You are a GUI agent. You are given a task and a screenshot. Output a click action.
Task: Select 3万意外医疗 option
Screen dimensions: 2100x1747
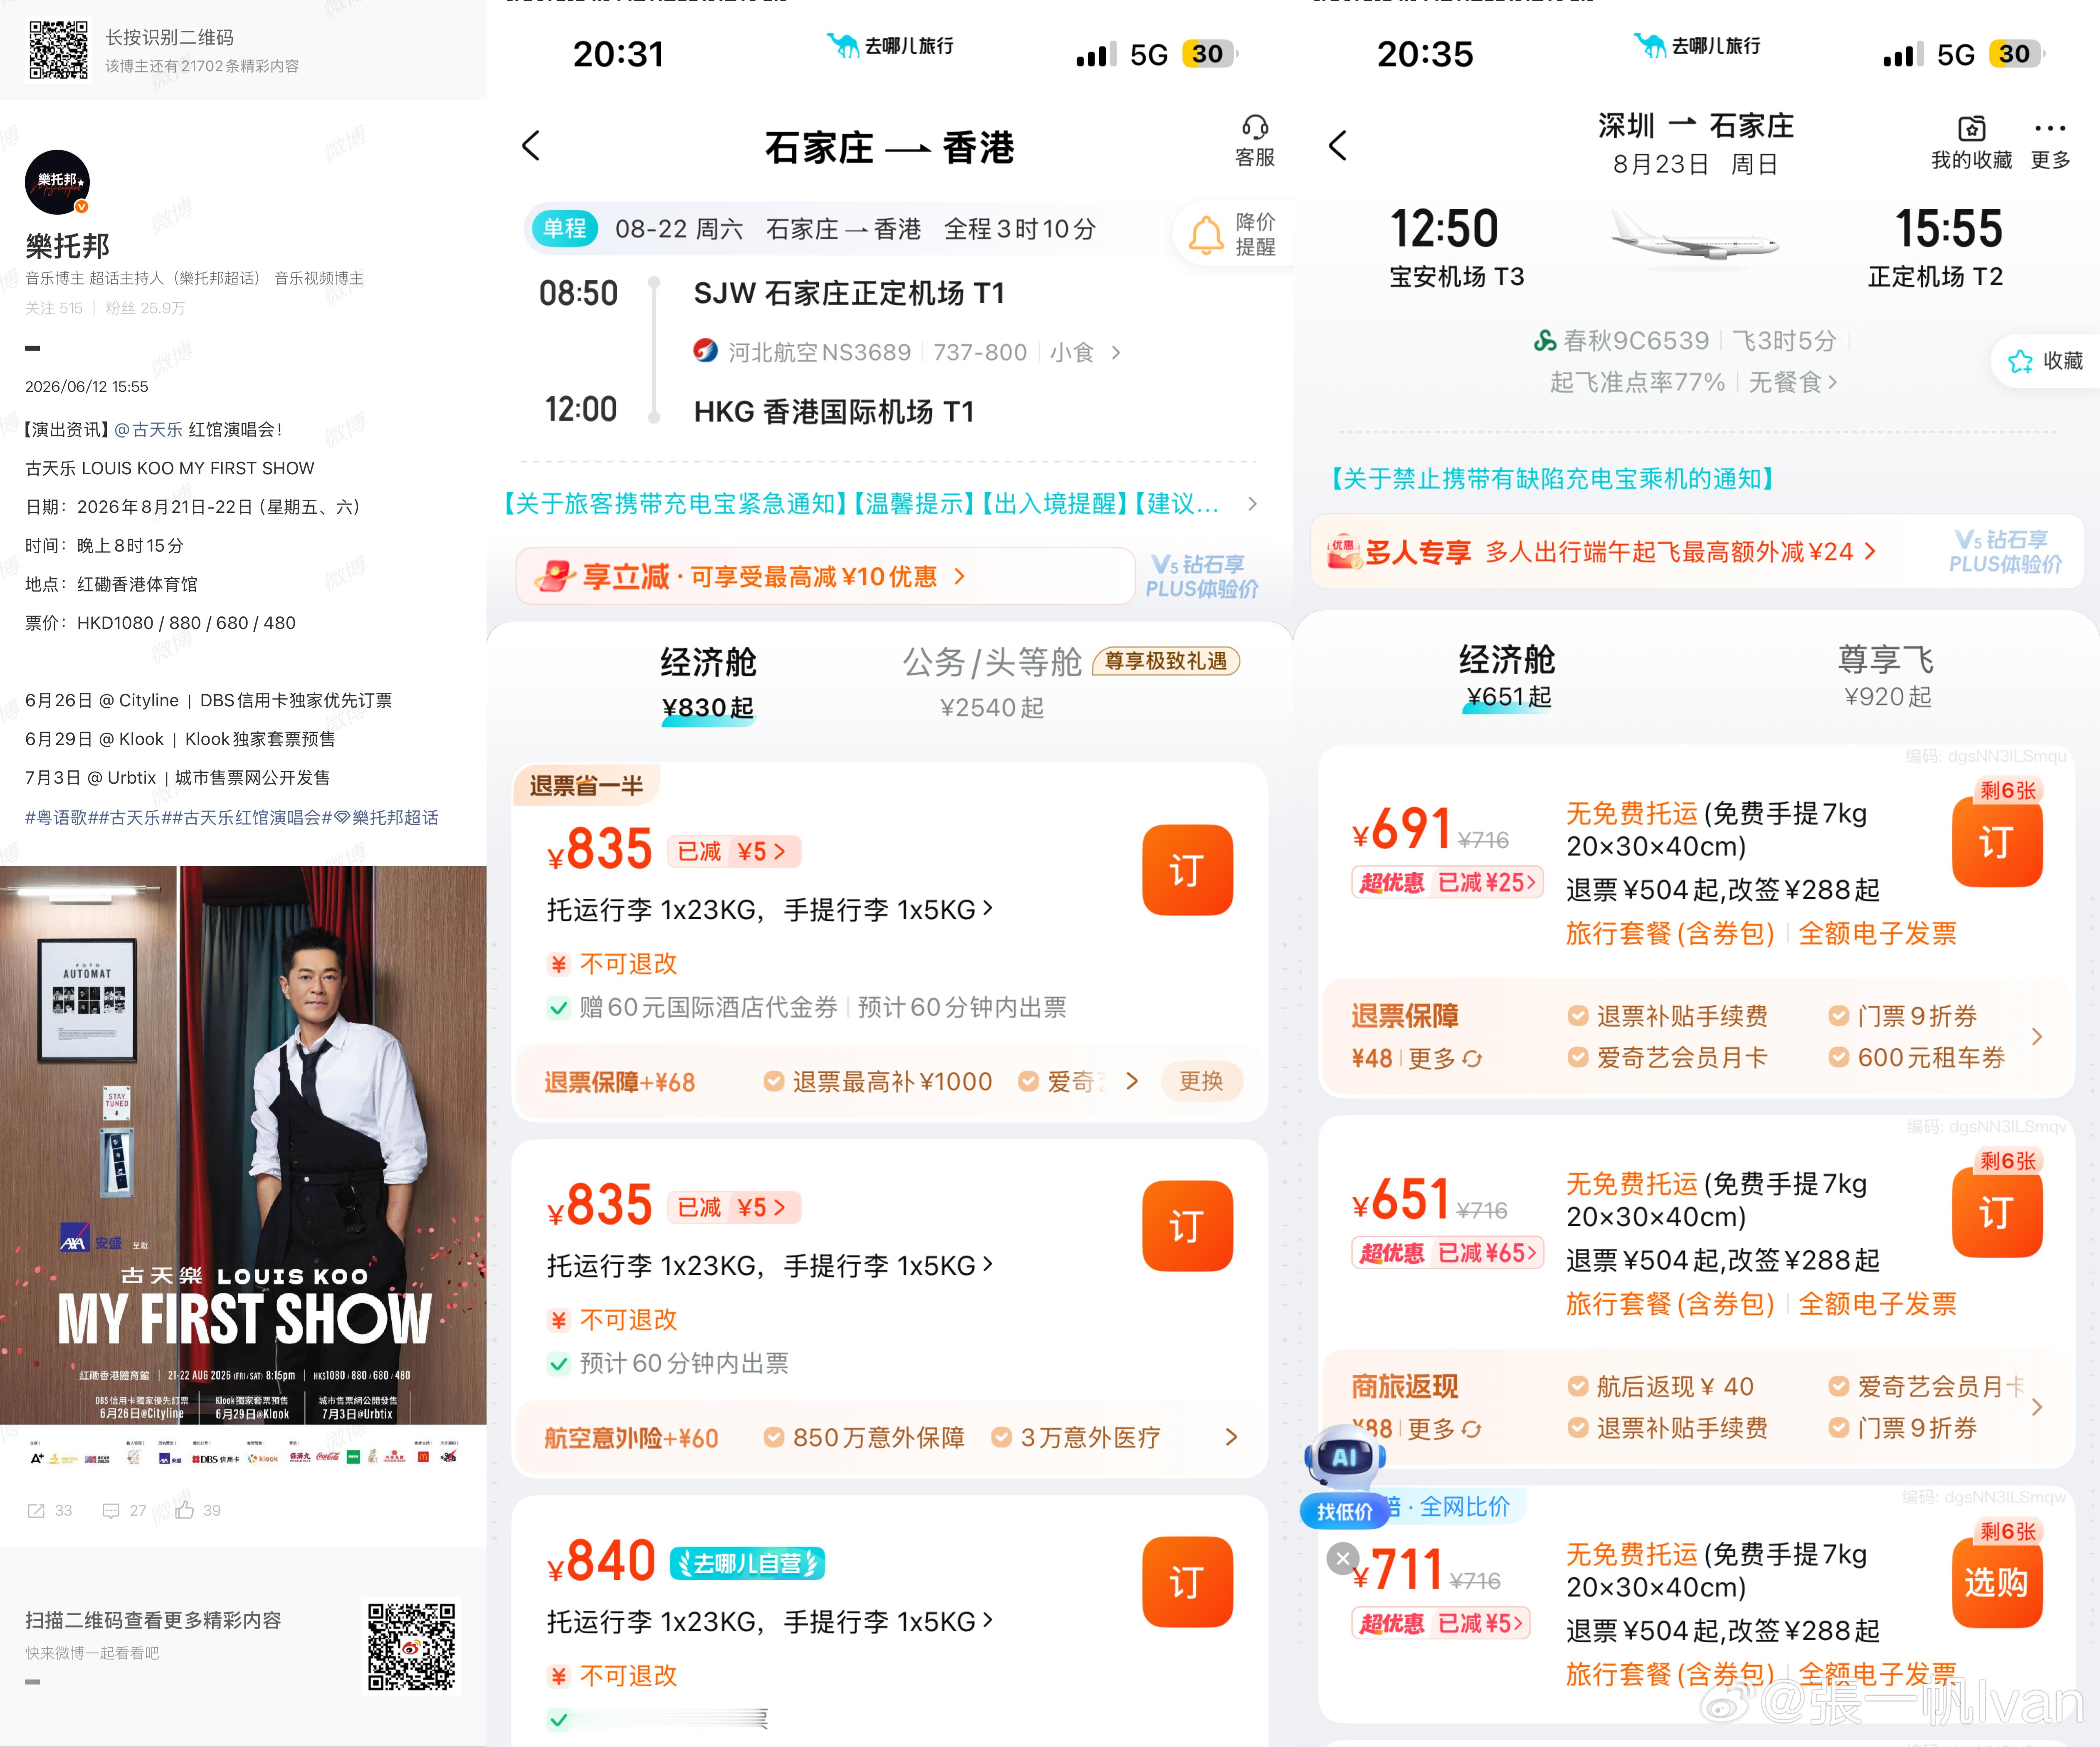point(1076,1437)
